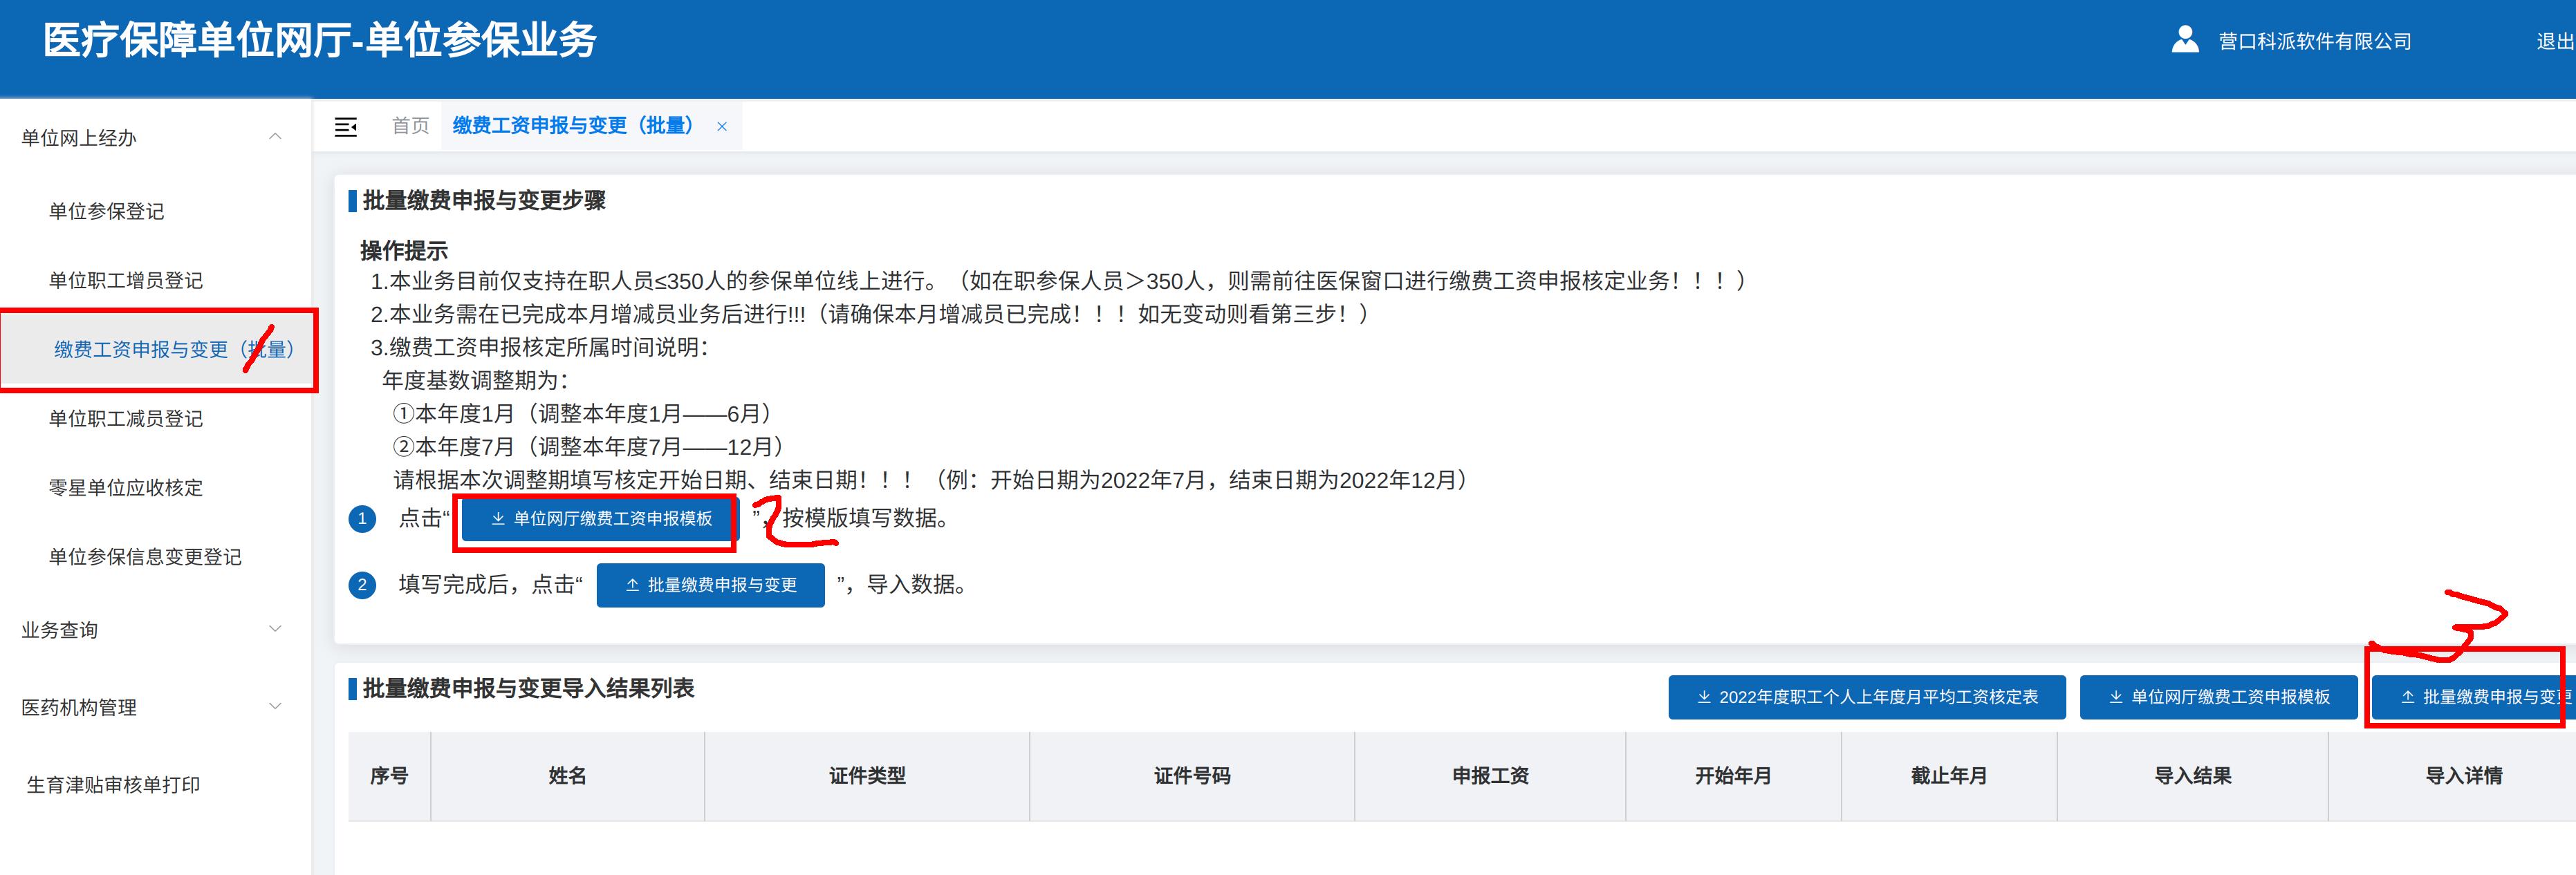Screen dimensions: 2576x875
Task: Open 生育津贴审核单打印 sidebar item
Action: (113, 784)
